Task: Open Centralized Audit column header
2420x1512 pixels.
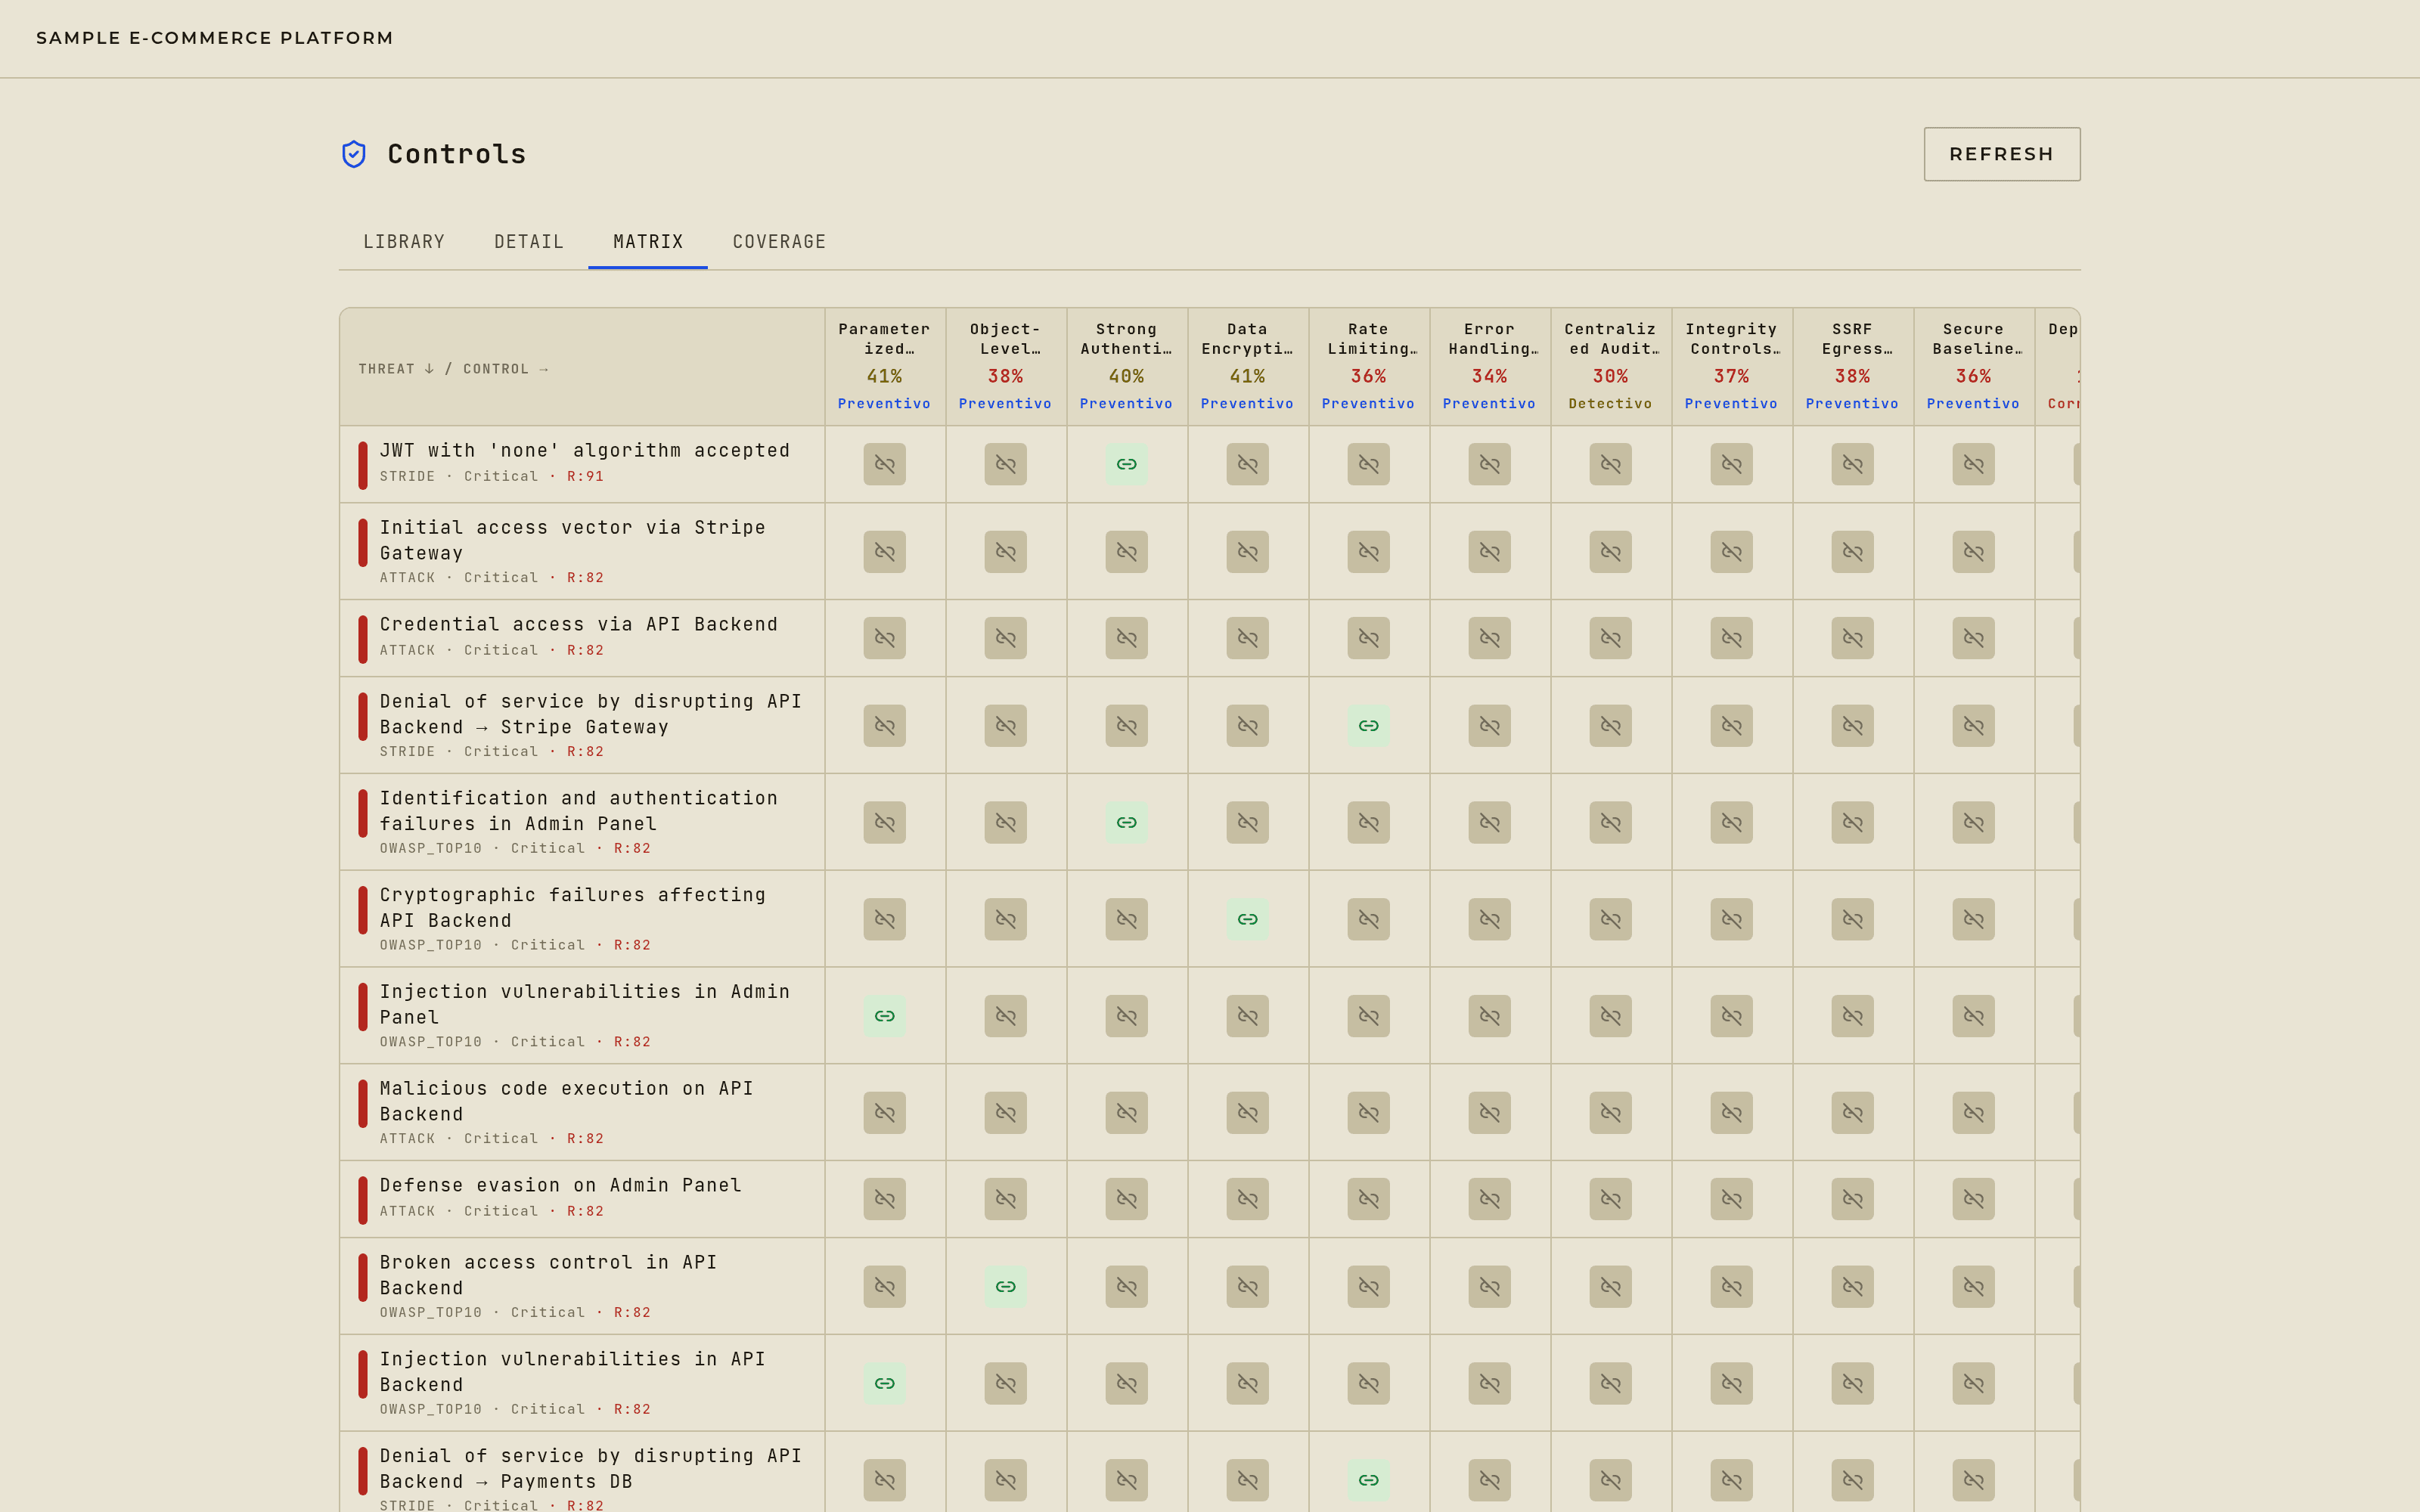Action: click(1610, 366)
